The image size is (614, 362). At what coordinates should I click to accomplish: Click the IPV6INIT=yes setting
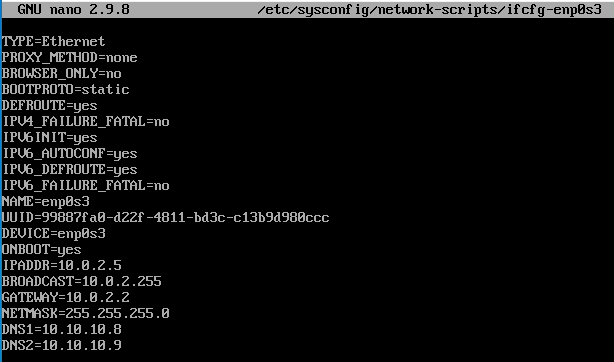pos(50,138)
